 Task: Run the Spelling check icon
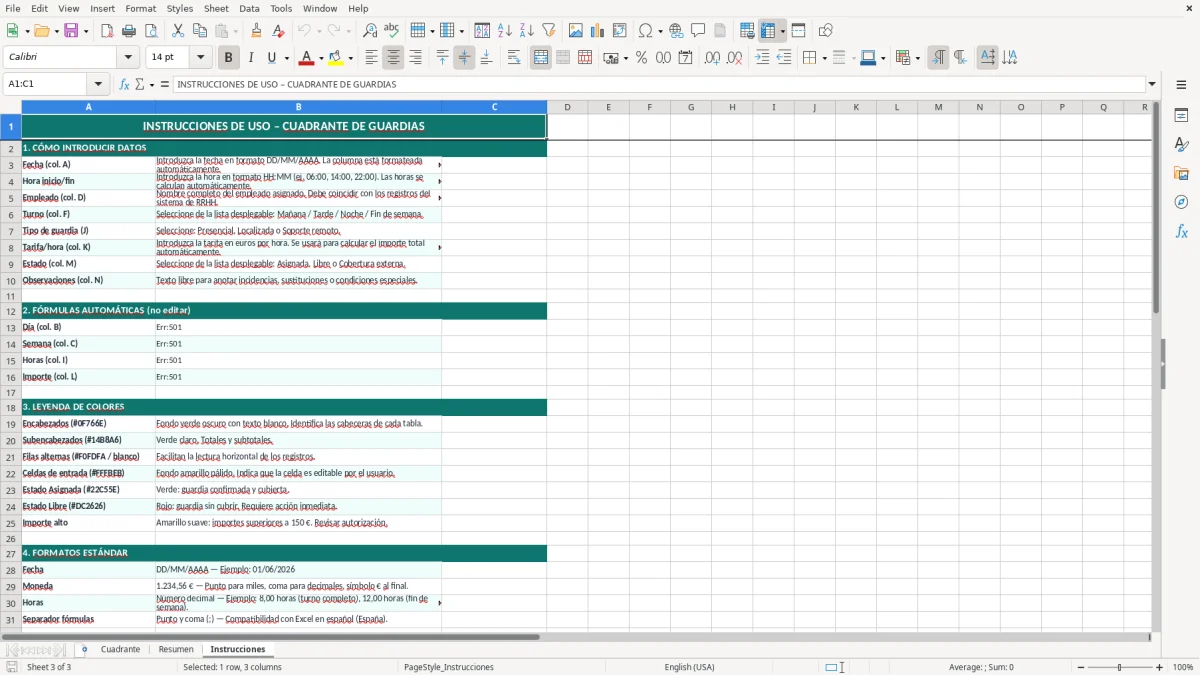tap(392, 31)
